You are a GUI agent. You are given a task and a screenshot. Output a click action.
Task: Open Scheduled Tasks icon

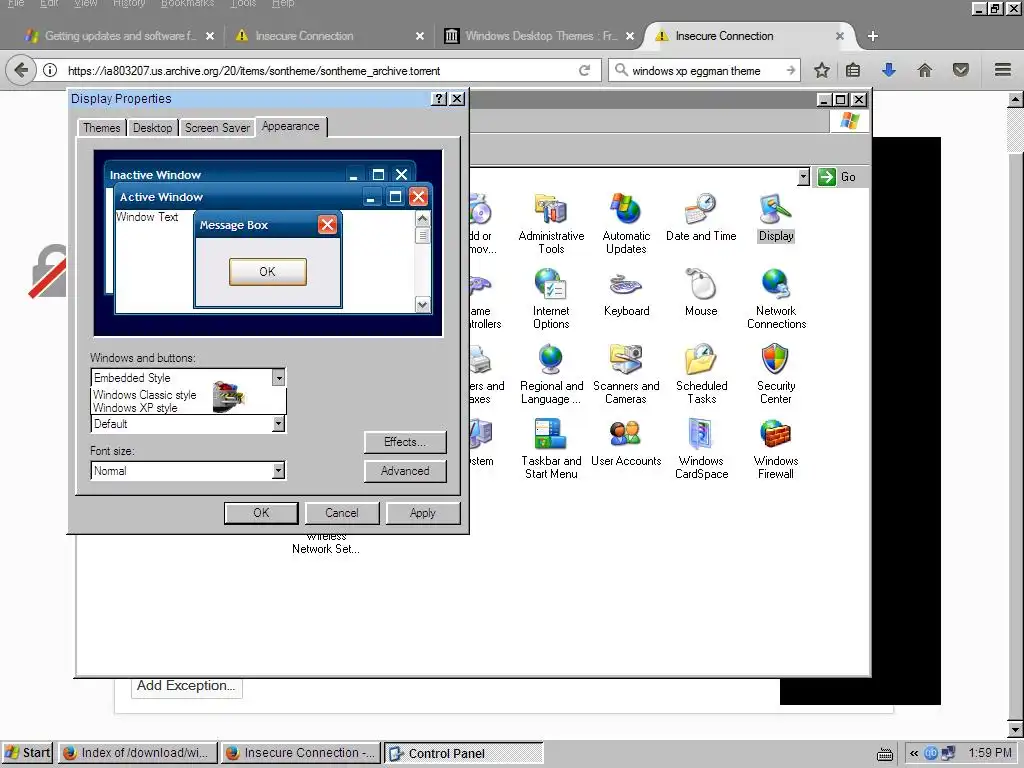(x=701, y=374)
